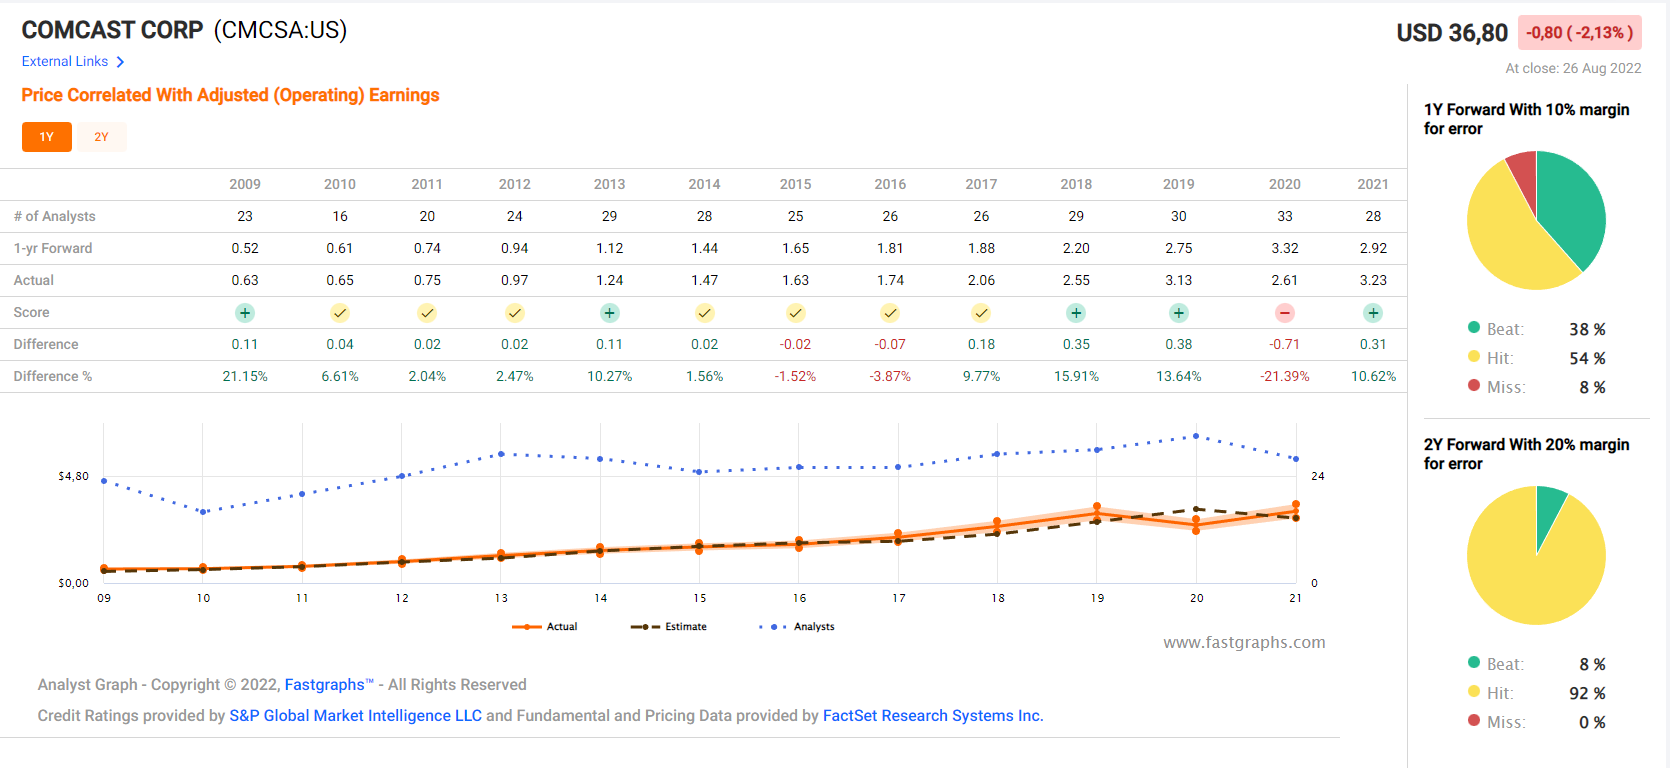1670x768 pixels.
Task: Expand the External Links chevron
Action: [120, 62]
